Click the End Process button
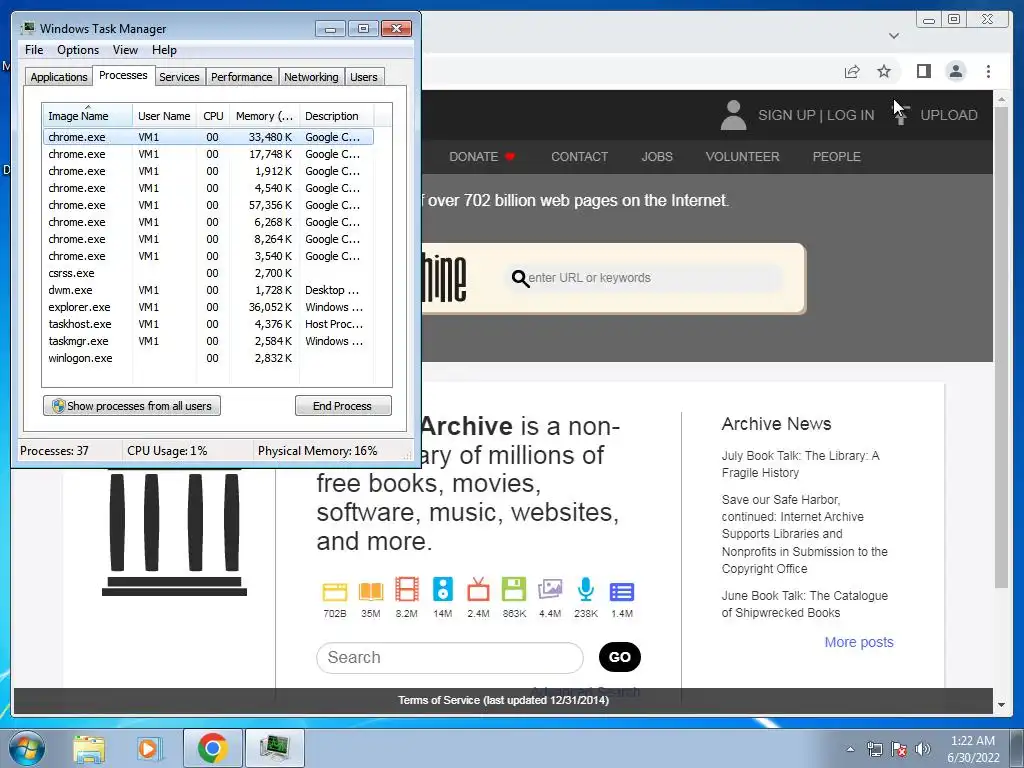Viewport: 1024px width, 768px height. coord(343,406)
